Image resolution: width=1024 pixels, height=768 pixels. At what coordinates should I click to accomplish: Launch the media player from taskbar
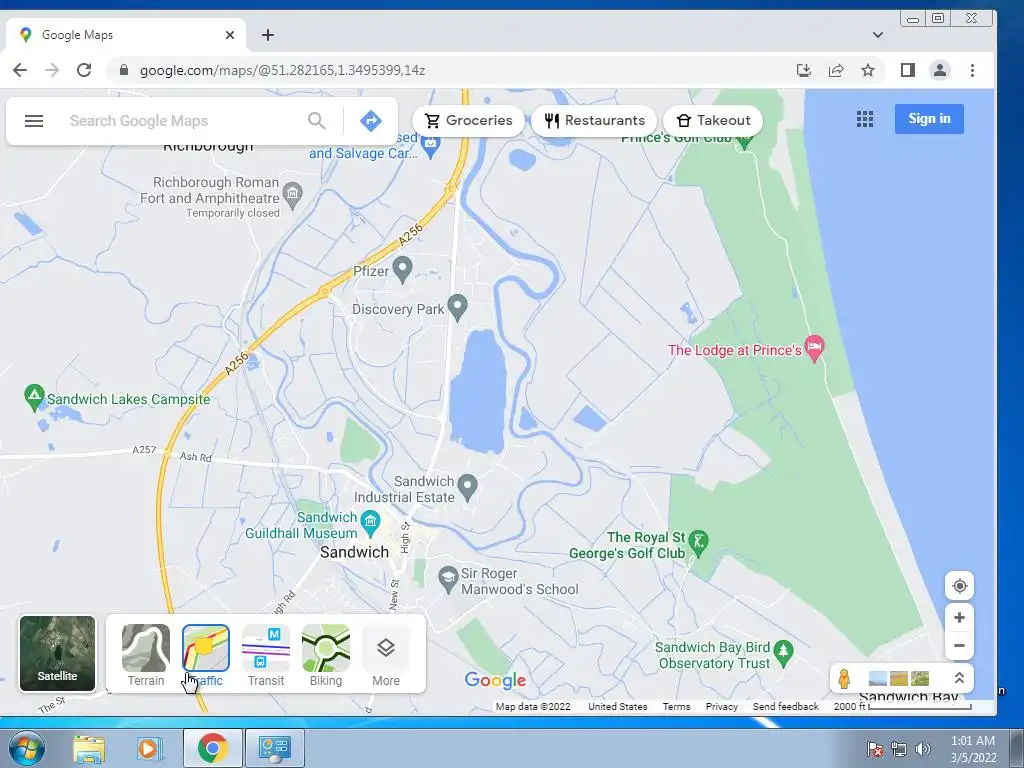tap(149, 748)
